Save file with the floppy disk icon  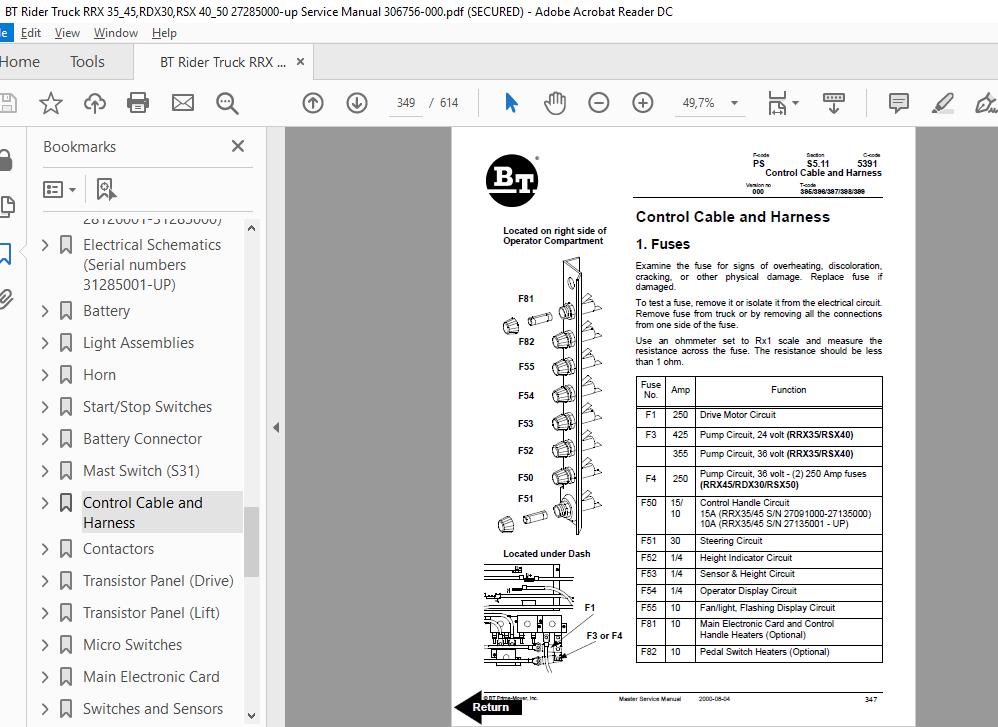(x=8, y=102)
